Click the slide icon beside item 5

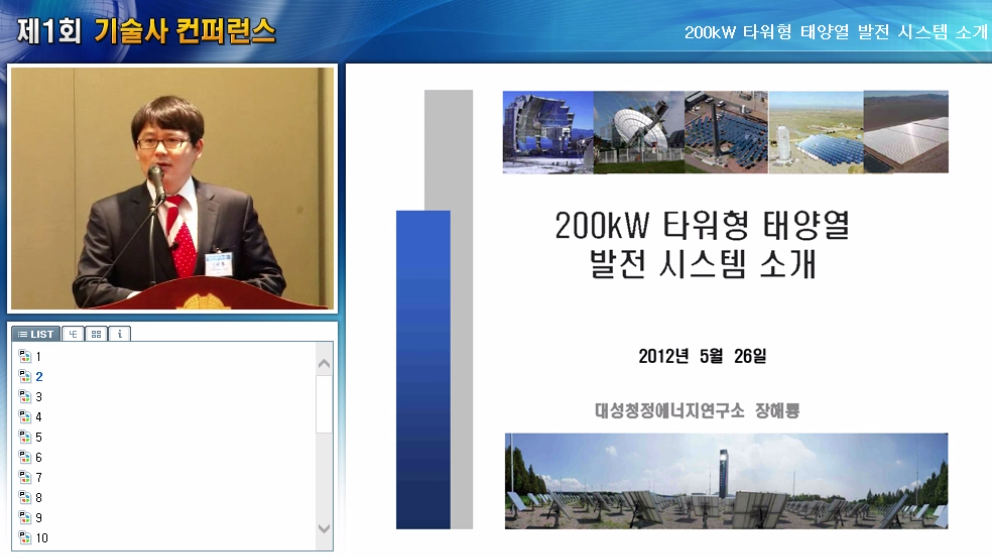pyautogui.click(x=25, y=437)
